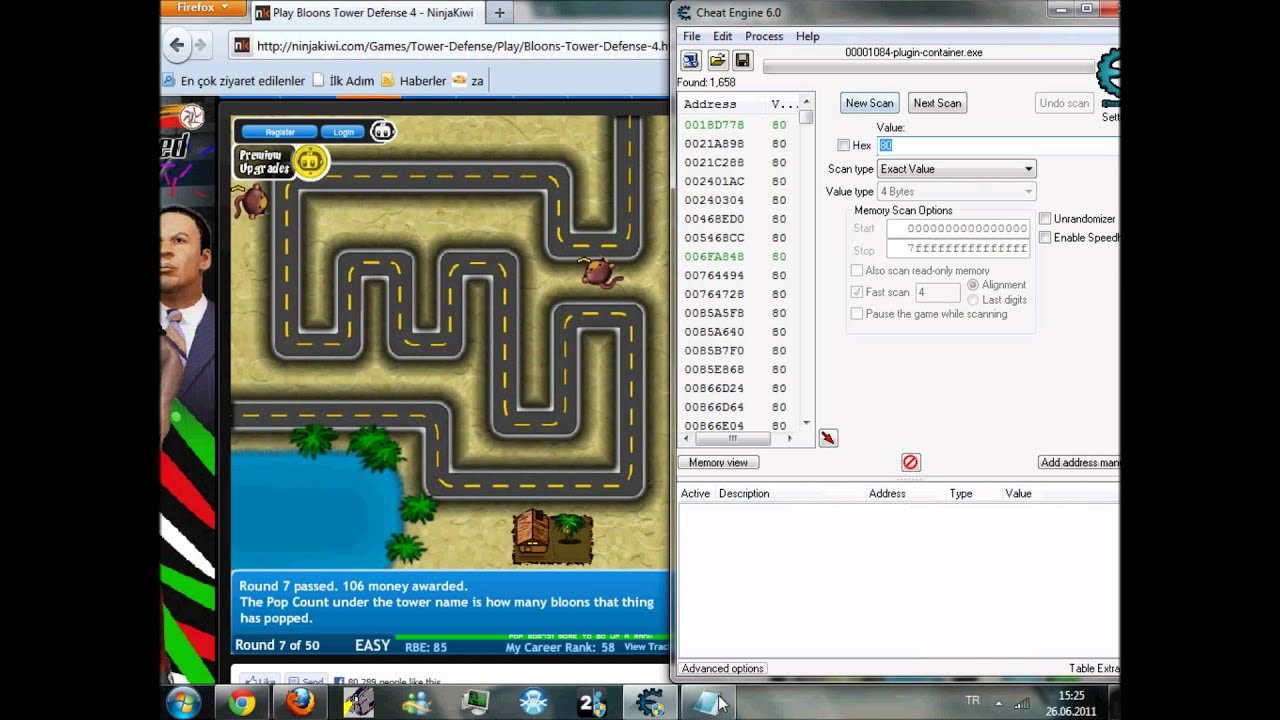Enable the Unrandomizer checkbox
This screenshot has width=1280, height=720.
click(1045, 219)
